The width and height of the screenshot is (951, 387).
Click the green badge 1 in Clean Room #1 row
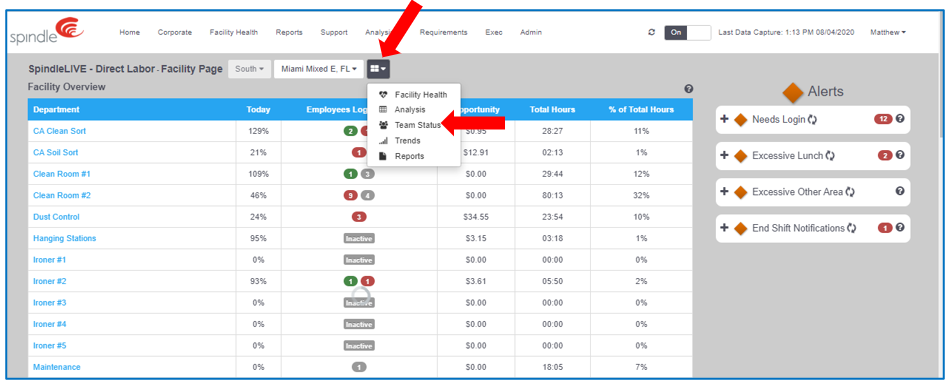(x=351, y=174)
